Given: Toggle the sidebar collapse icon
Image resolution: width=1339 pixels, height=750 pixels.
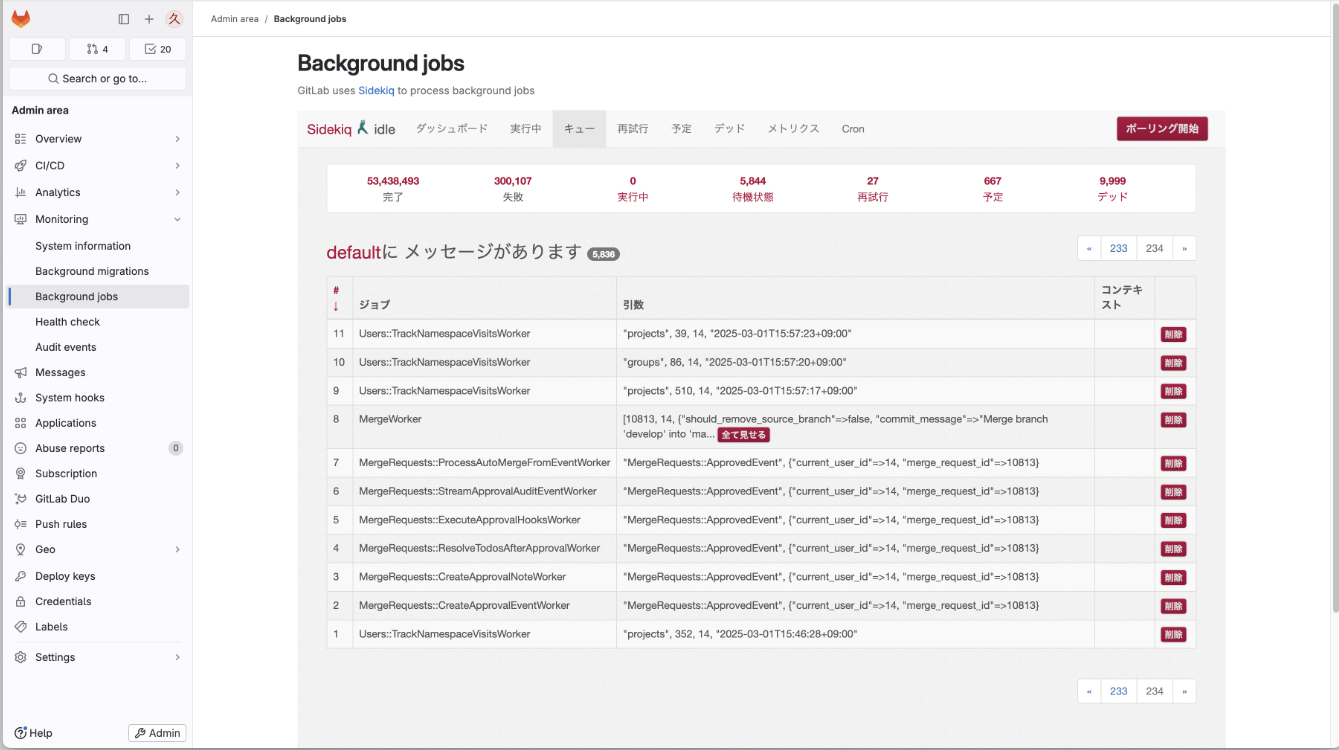Looking at the screenshot, I should (x=124, y=19).
